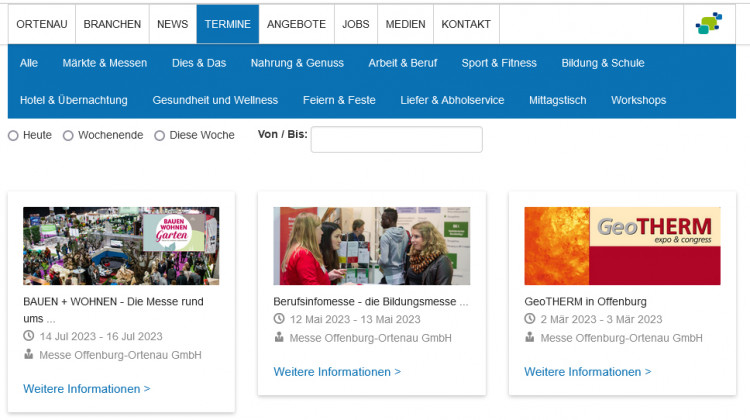This screenshot has width=750, height=420.
Task: Click the site logo icon at top right
Action: coord(709,24)
